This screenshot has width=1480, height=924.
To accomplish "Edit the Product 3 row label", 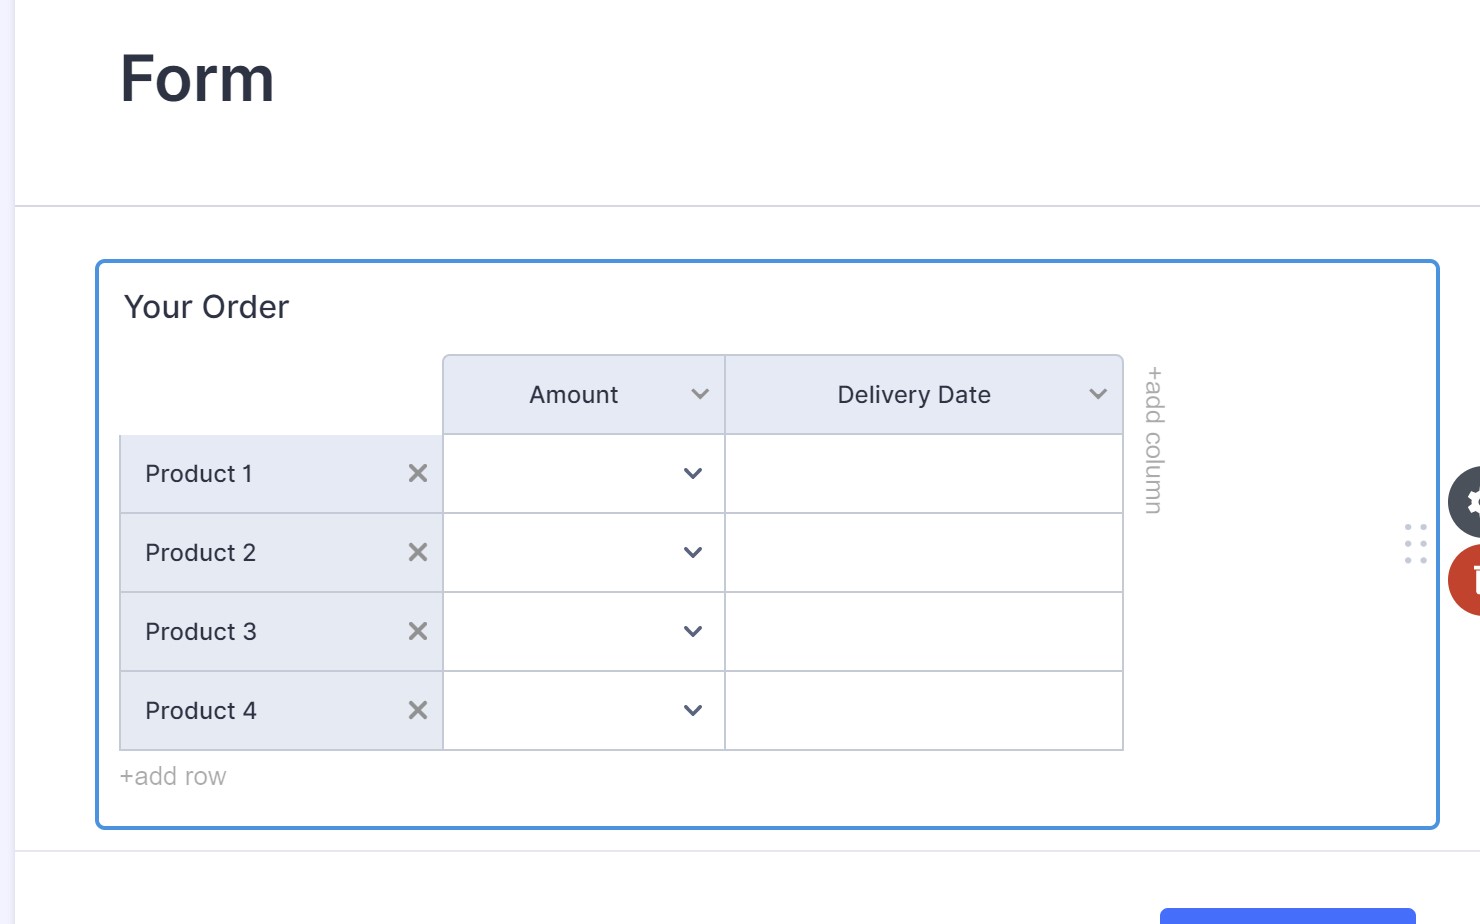I will coord(201,632).
